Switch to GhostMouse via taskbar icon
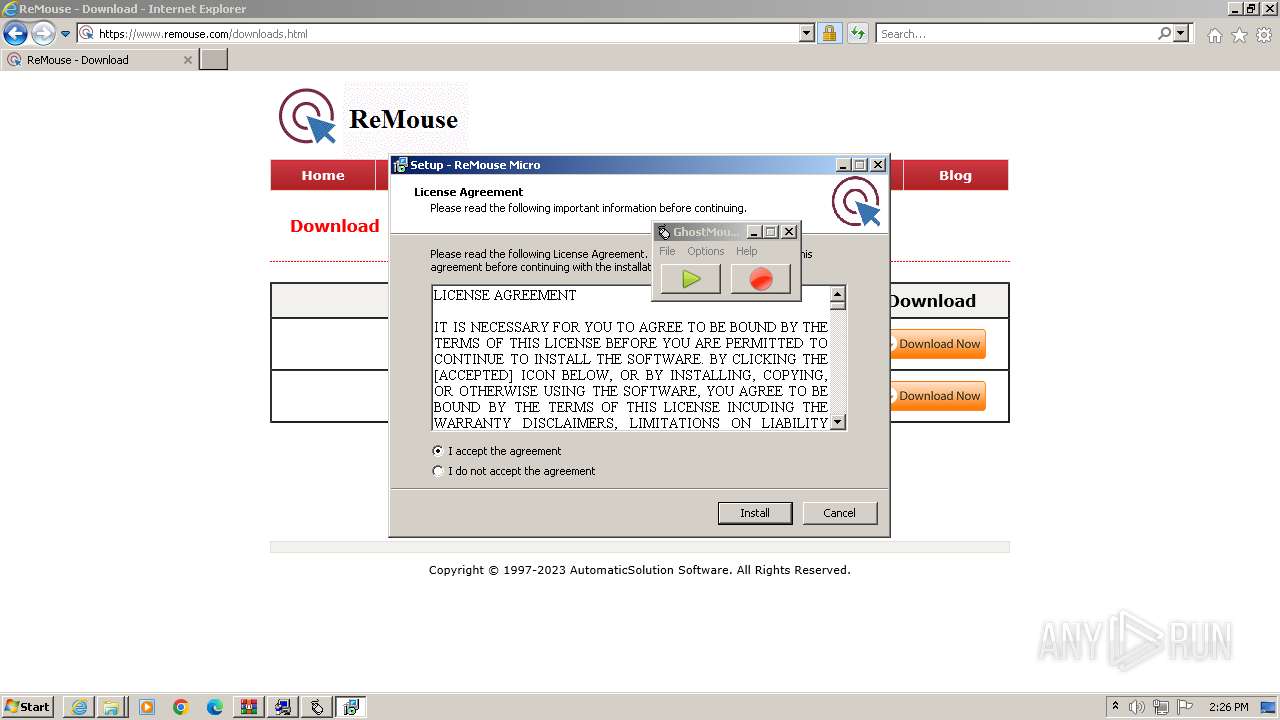This screenshot has width=1280, height=720. 317,707
